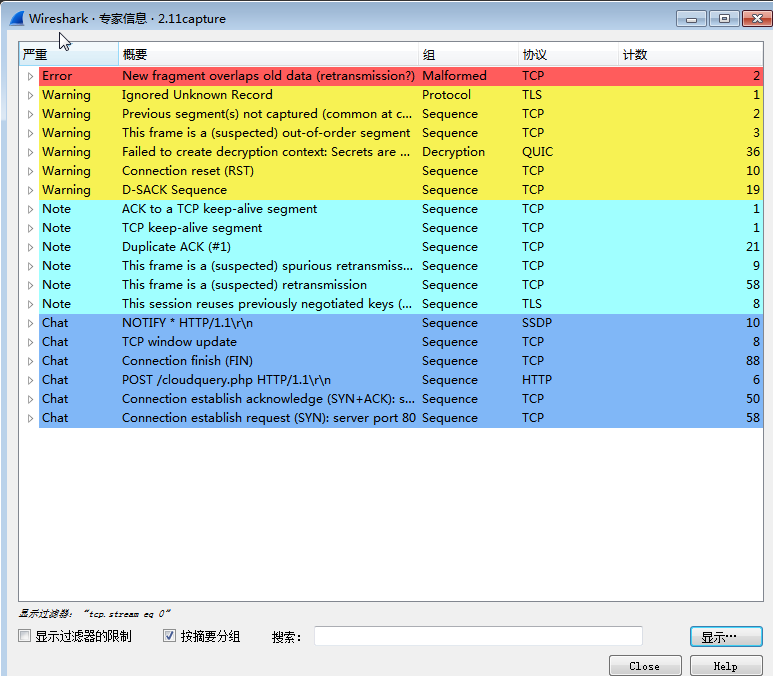Select 'TCP window update' summary text
Screen dimensions: 773x676
(x=179, y=342)
